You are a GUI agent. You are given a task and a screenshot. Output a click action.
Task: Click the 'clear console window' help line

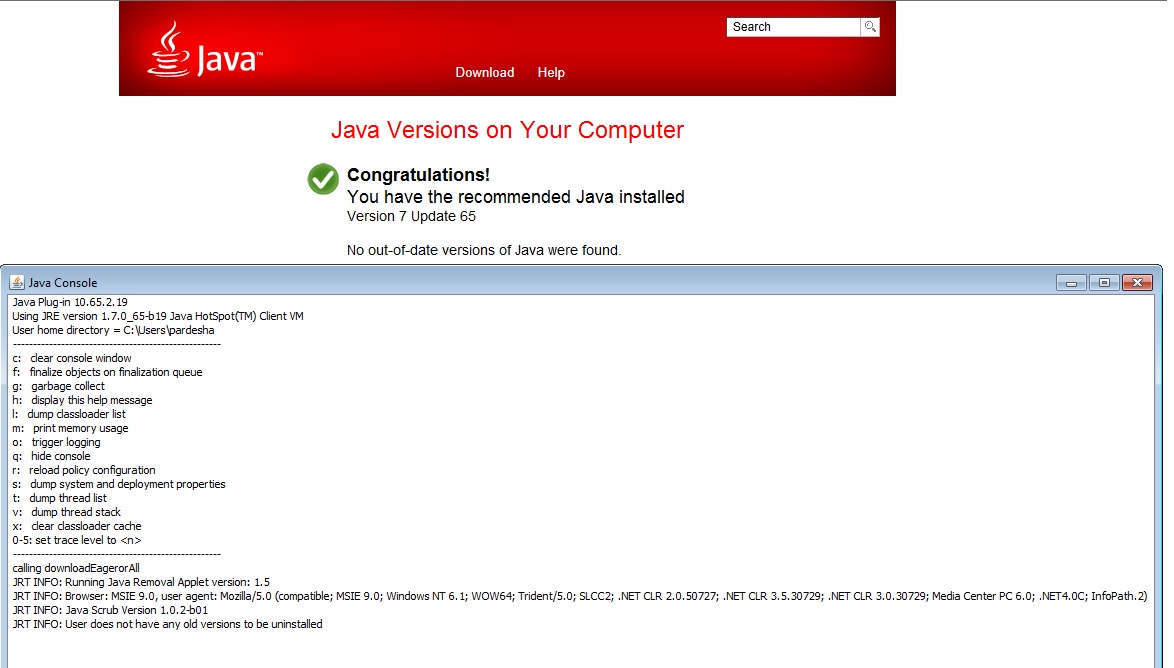80,358
